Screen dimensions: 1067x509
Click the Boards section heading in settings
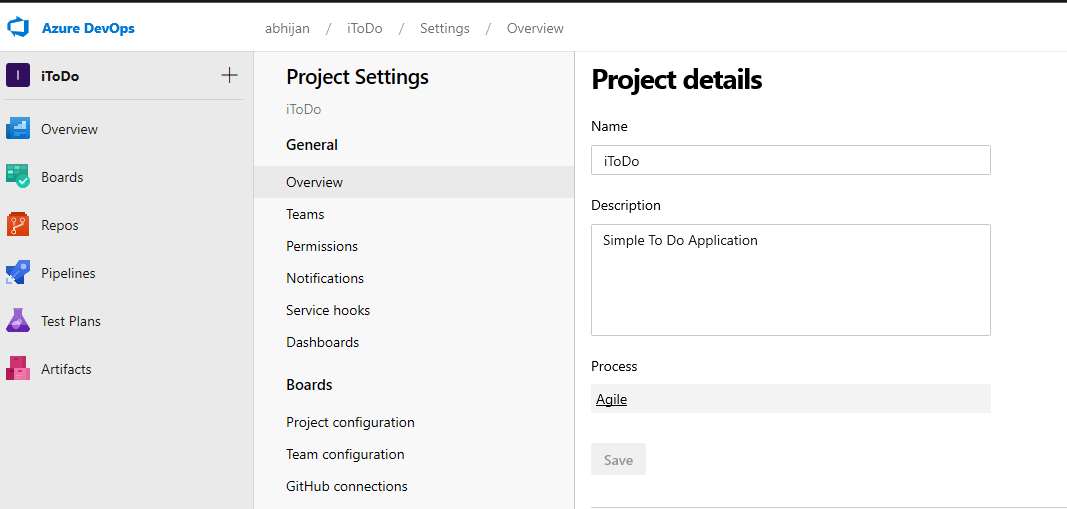(309, 385)
